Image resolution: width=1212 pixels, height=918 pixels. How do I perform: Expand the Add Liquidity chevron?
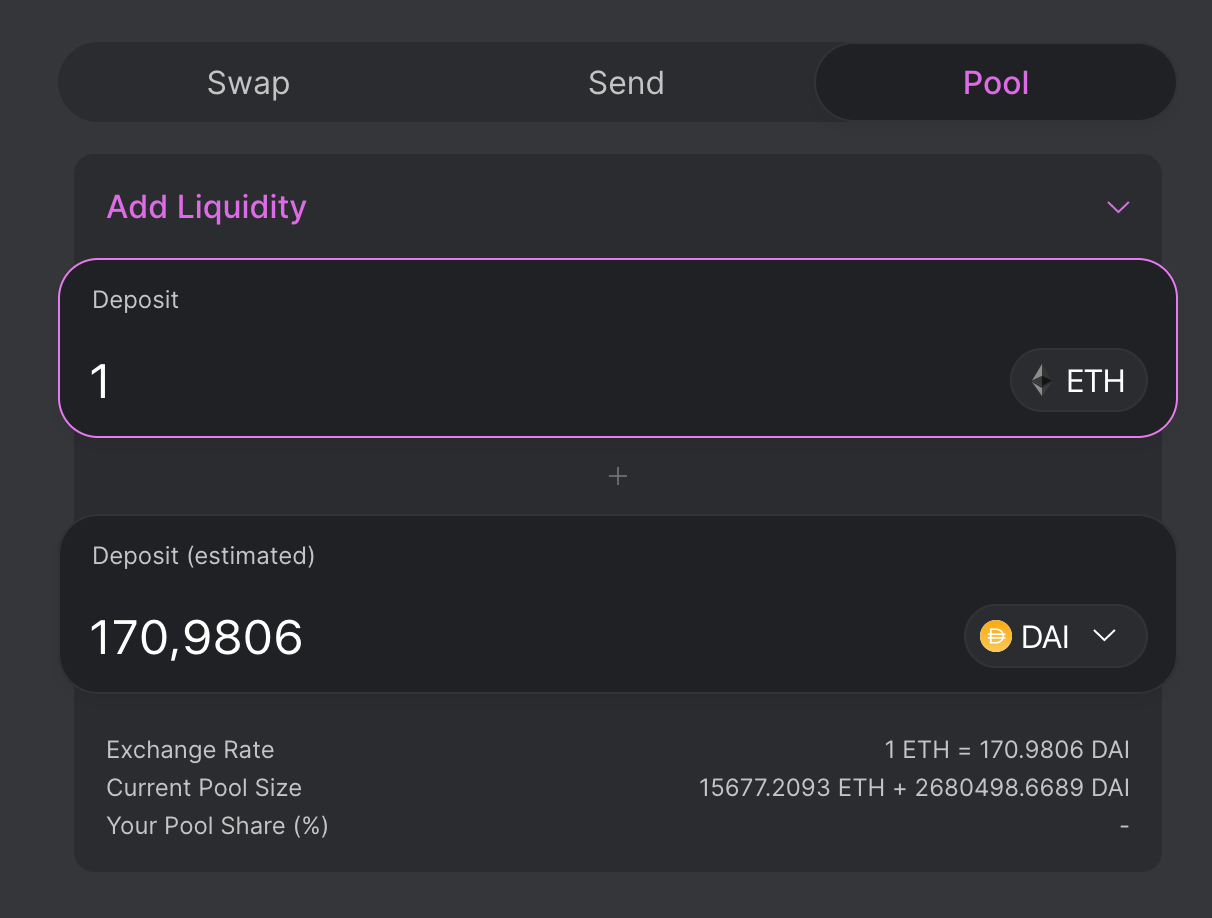[x=1118, y=207]
